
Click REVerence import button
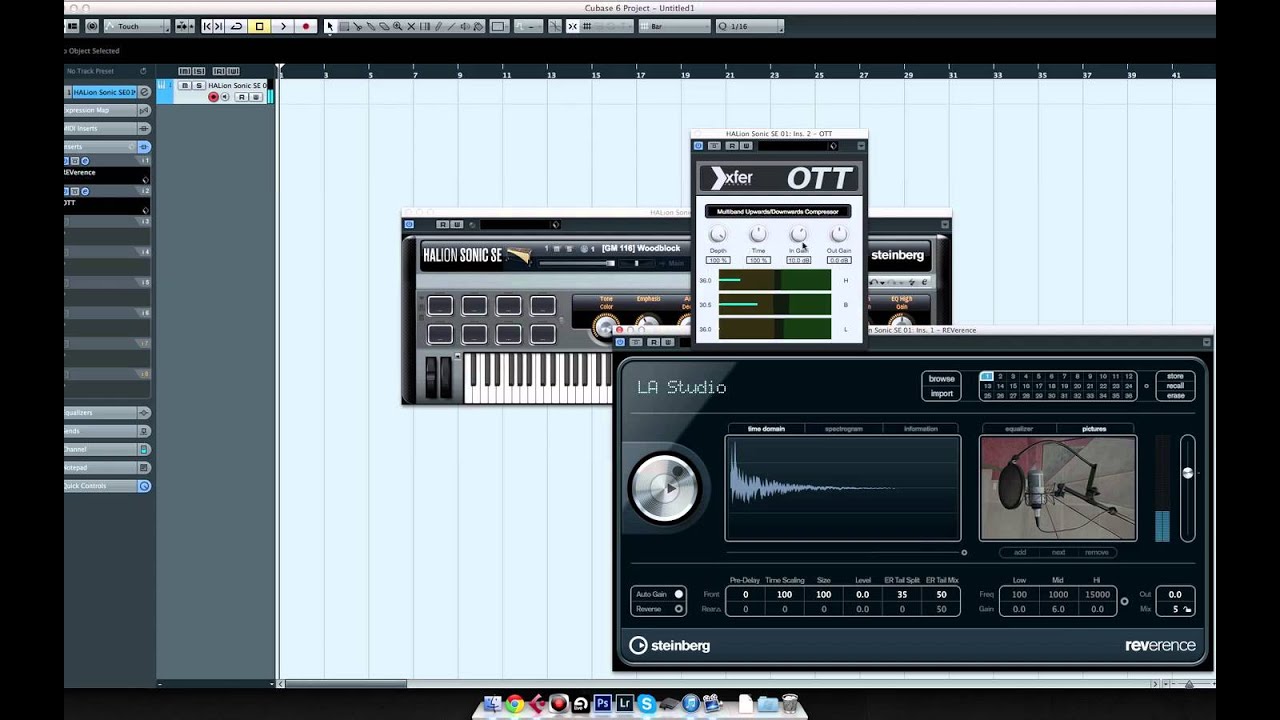[x=941, y=394]
